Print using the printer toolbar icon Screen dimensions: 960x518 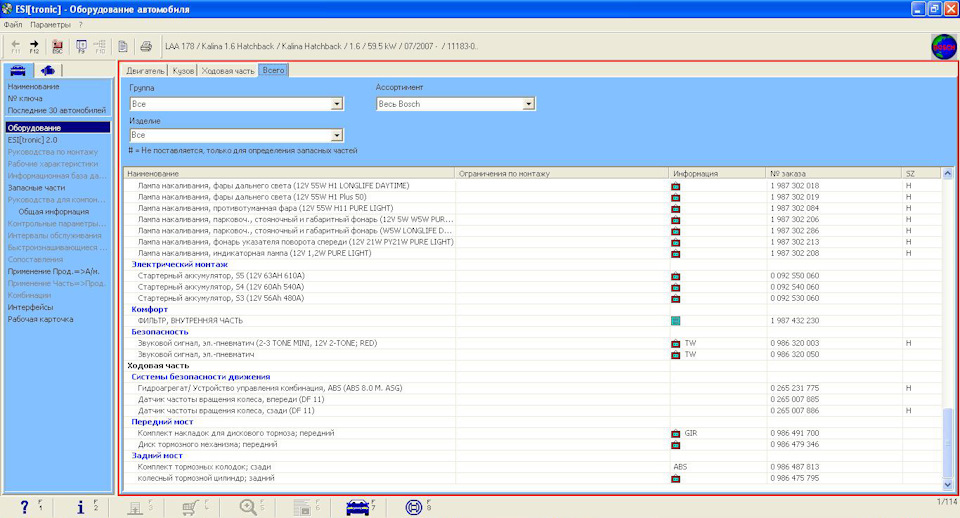coord(146,46)
